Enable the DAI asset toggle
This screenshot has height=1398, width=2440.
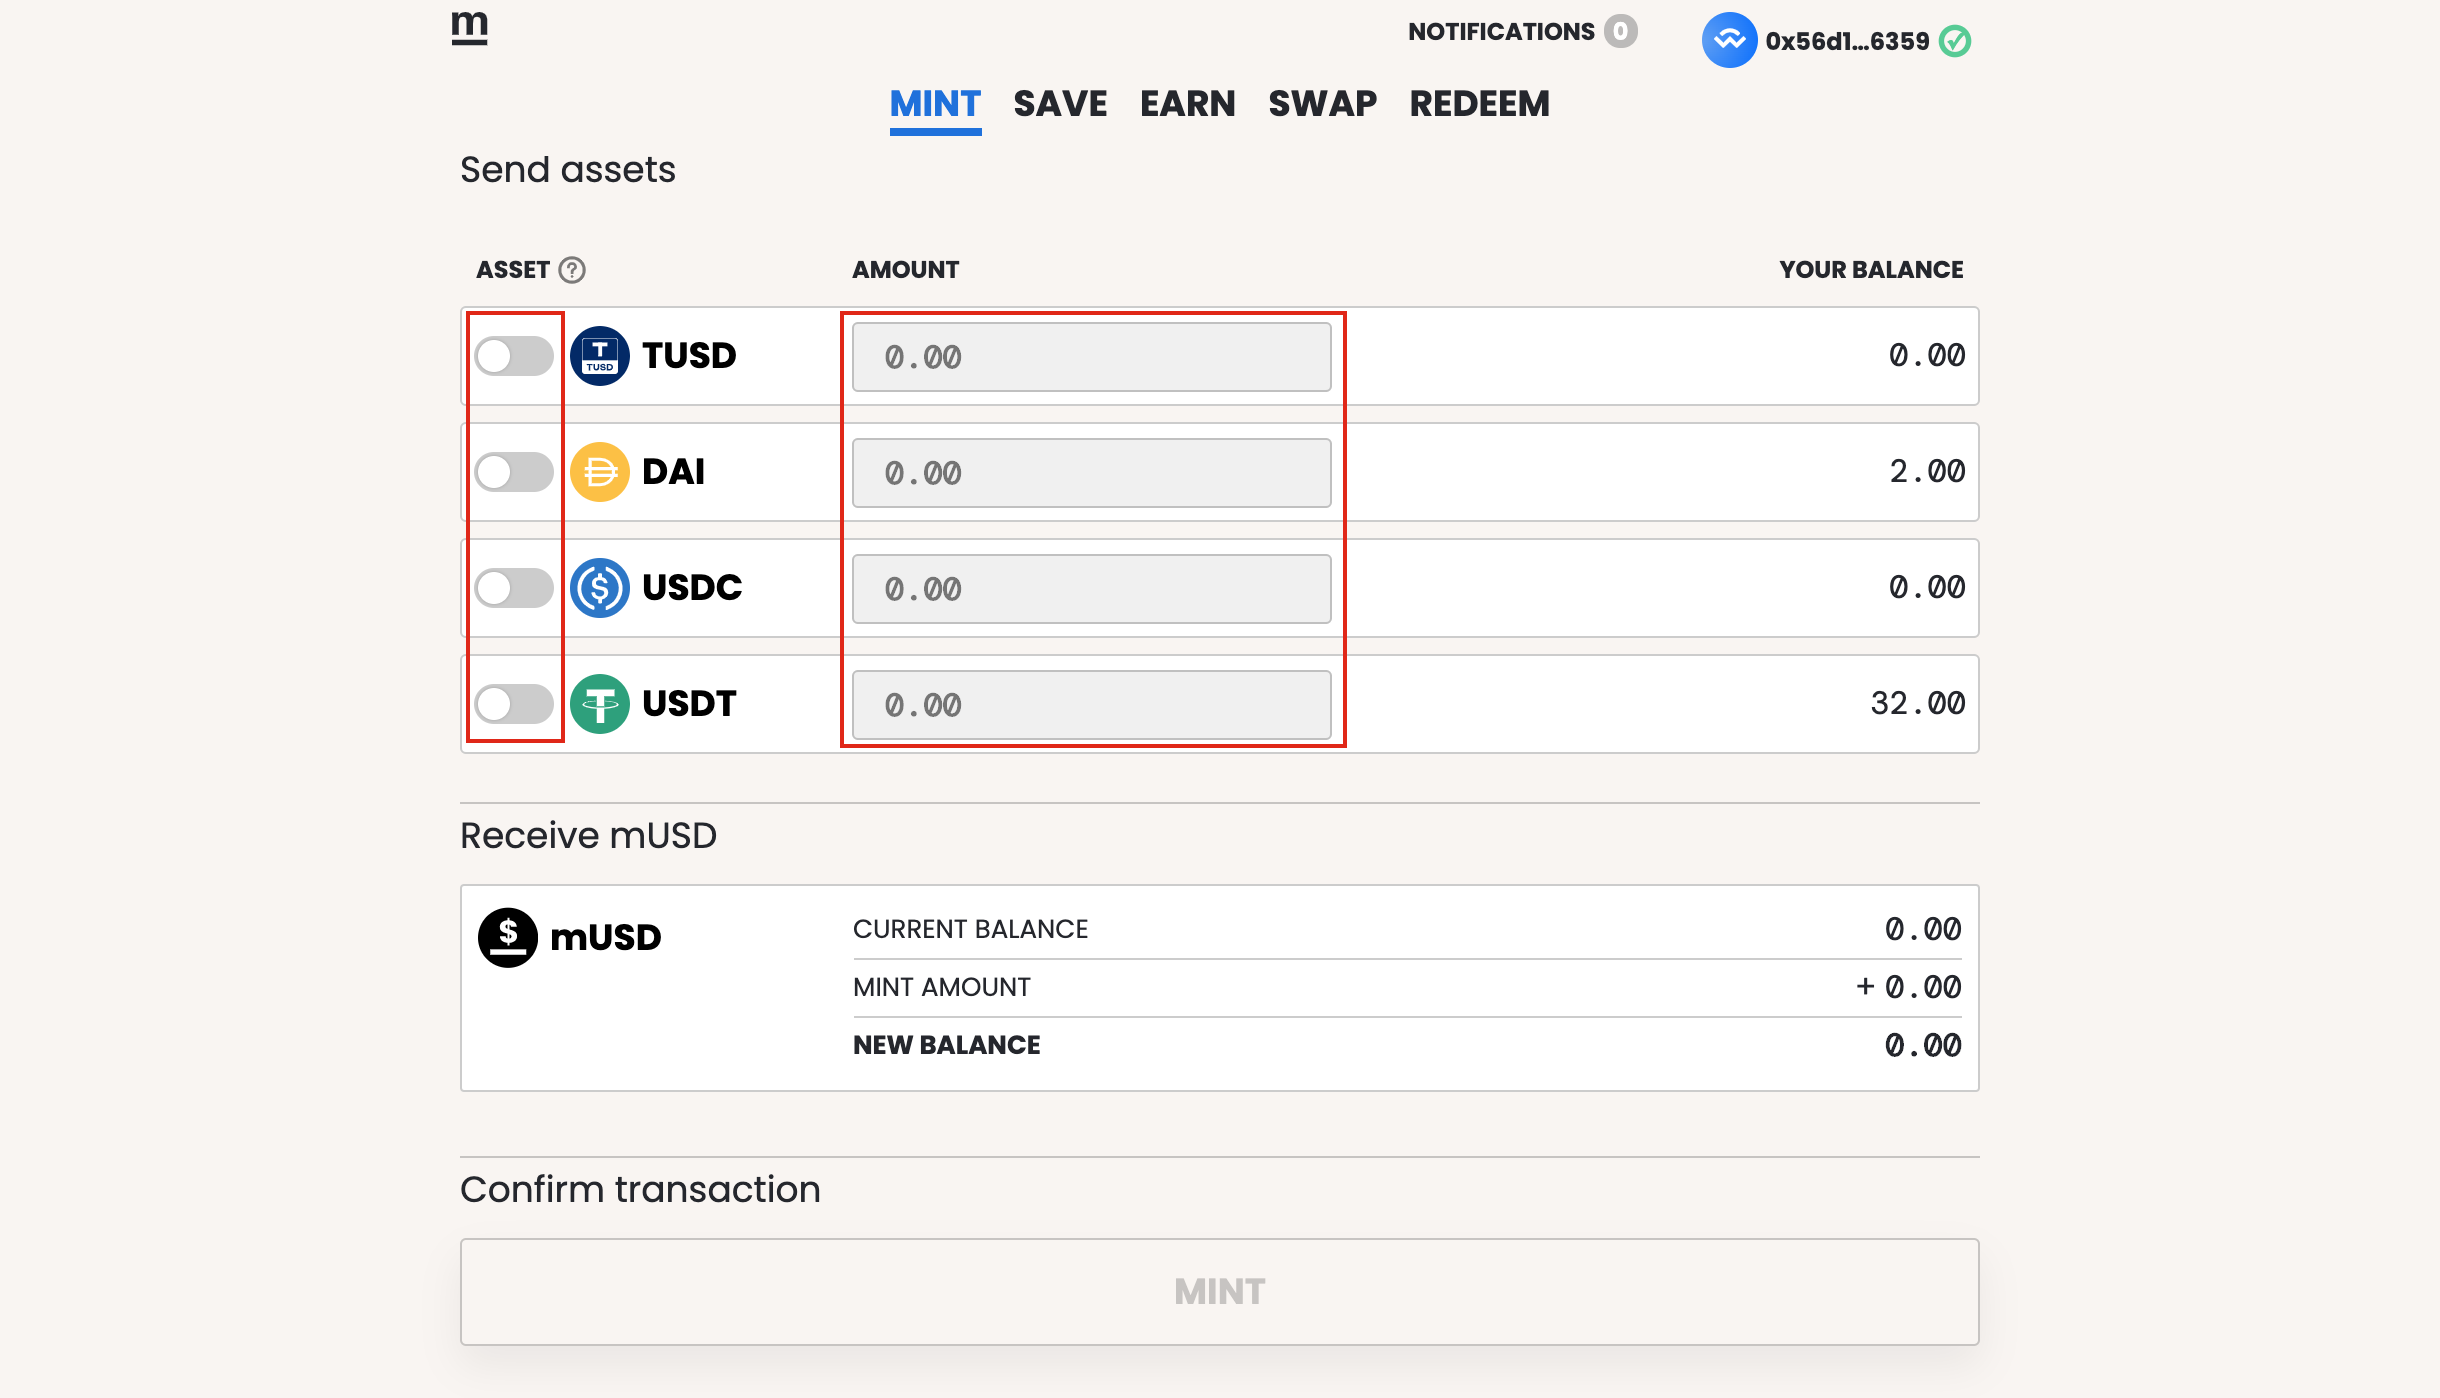(x=514, y=472)
